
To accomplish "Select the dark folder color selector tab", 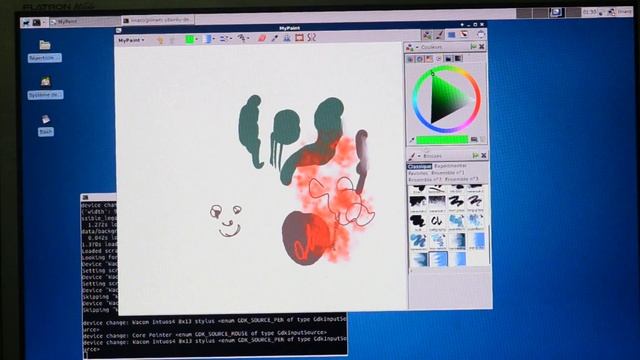I will 449,59.
